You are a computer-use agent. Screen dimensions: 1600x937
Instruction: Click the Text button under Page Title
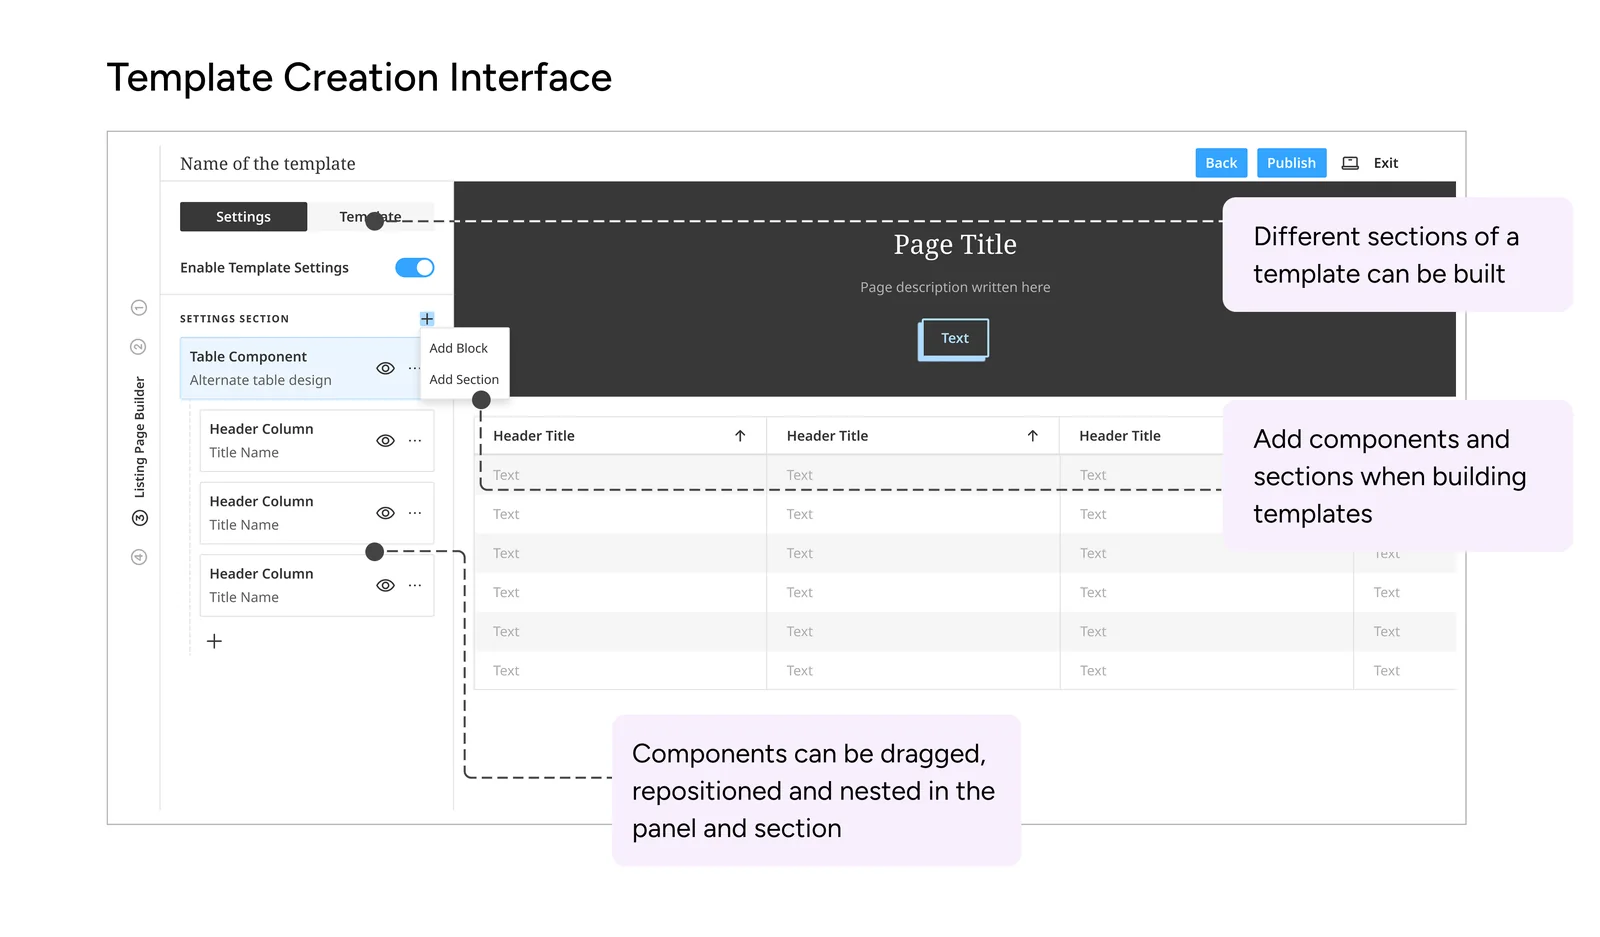tap(955, 339)
